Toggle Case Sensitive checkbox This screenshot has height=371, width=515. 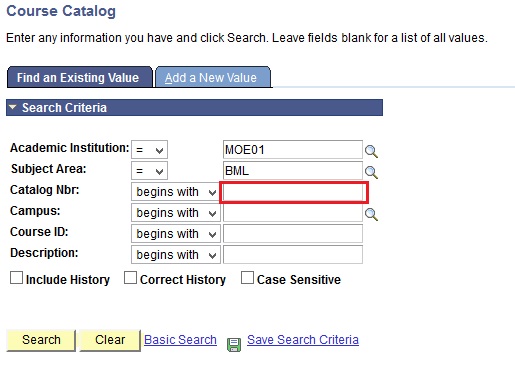pos(247,278)
